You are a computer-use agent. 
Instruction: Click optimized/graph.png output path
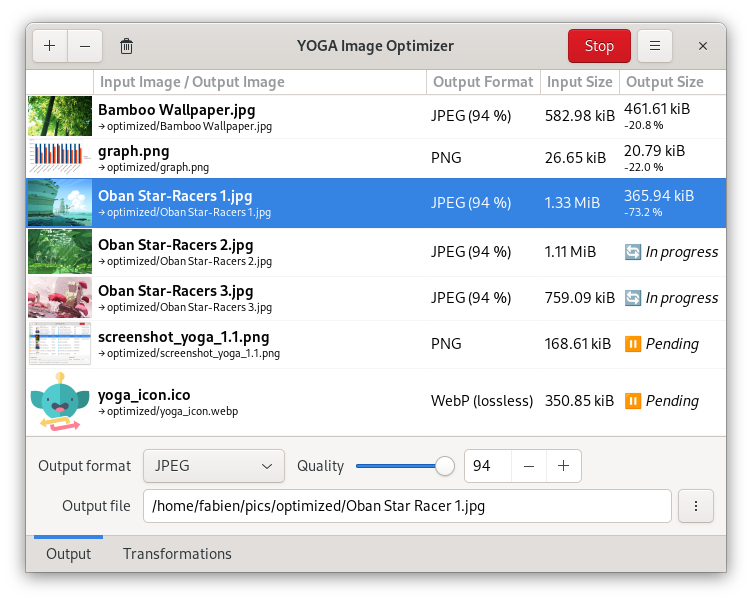[x=158, y=167]
